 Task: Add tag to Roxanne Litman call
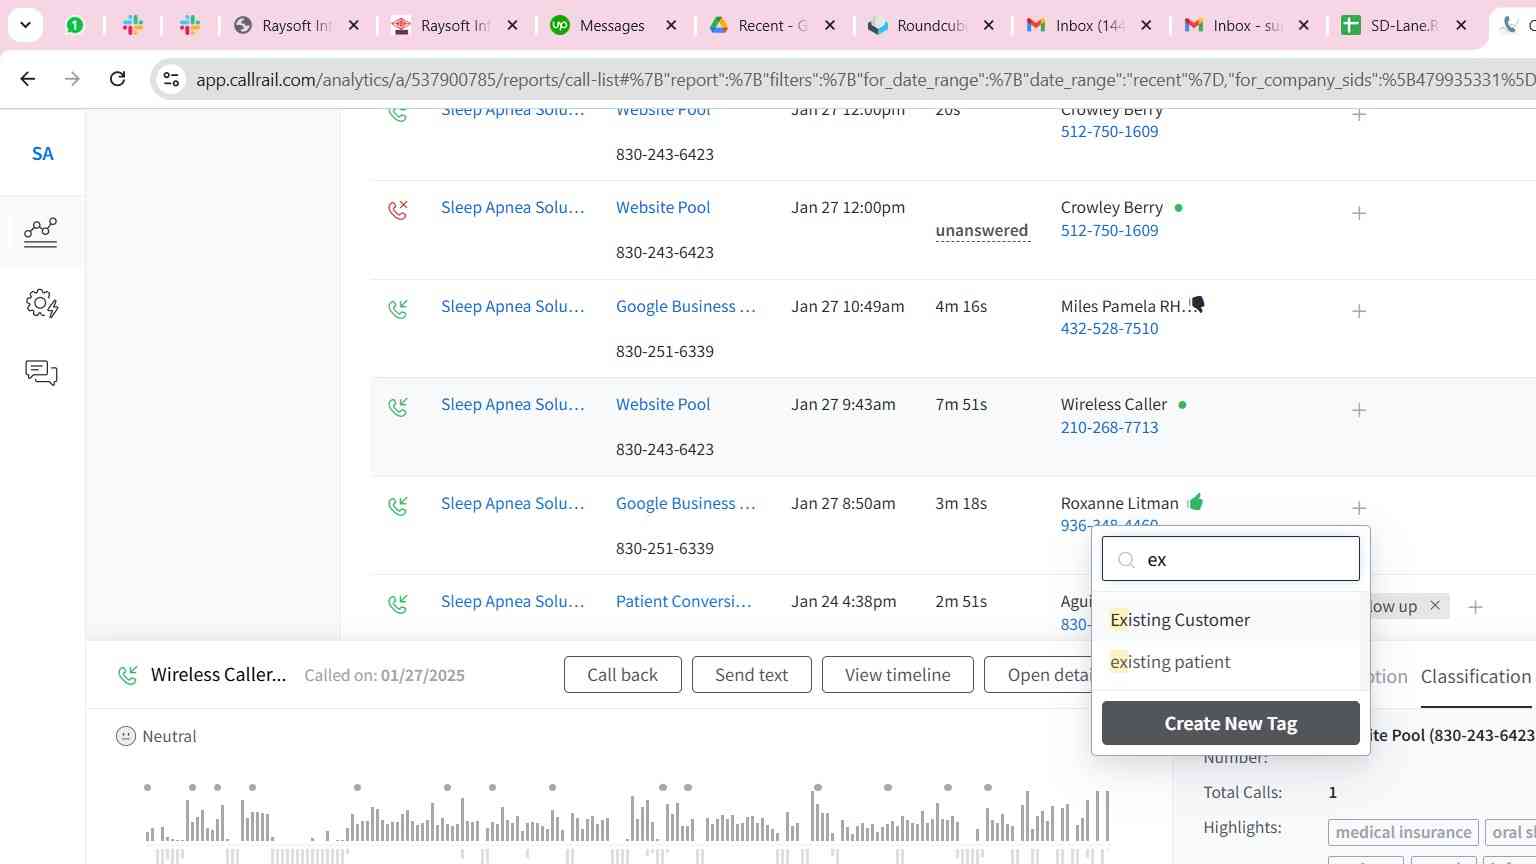[1359, 508]
